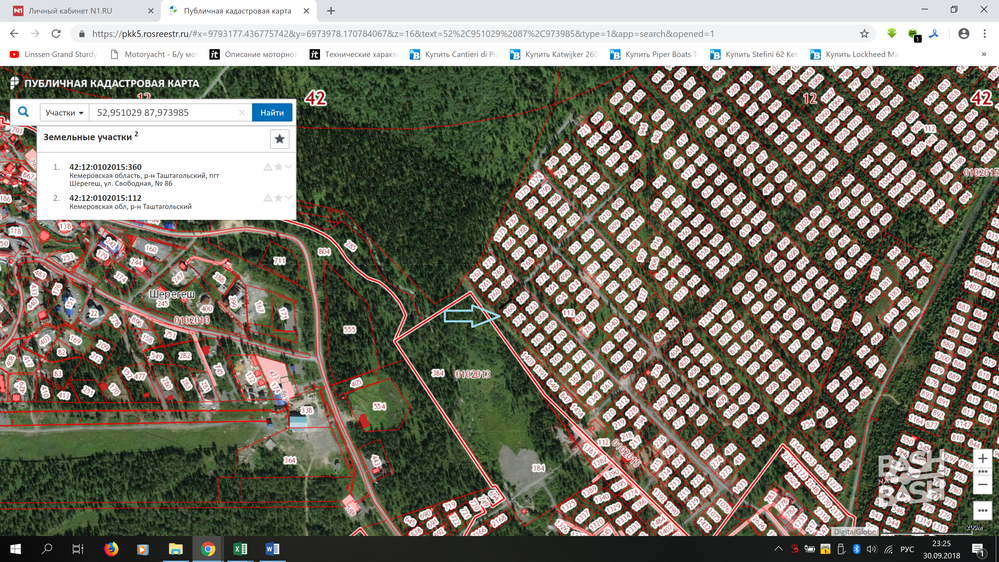The image size is (999, 562).
Task: Click the DigitalGlobe attribution label
Action: pos(854,531)
